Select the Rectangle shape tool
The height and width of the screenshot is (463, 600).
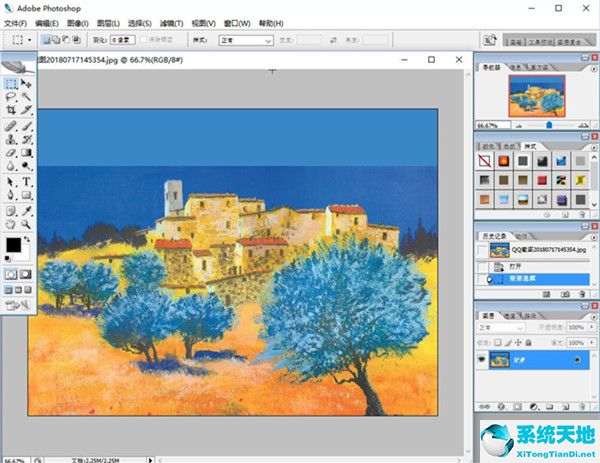click(x=26, y=195)
